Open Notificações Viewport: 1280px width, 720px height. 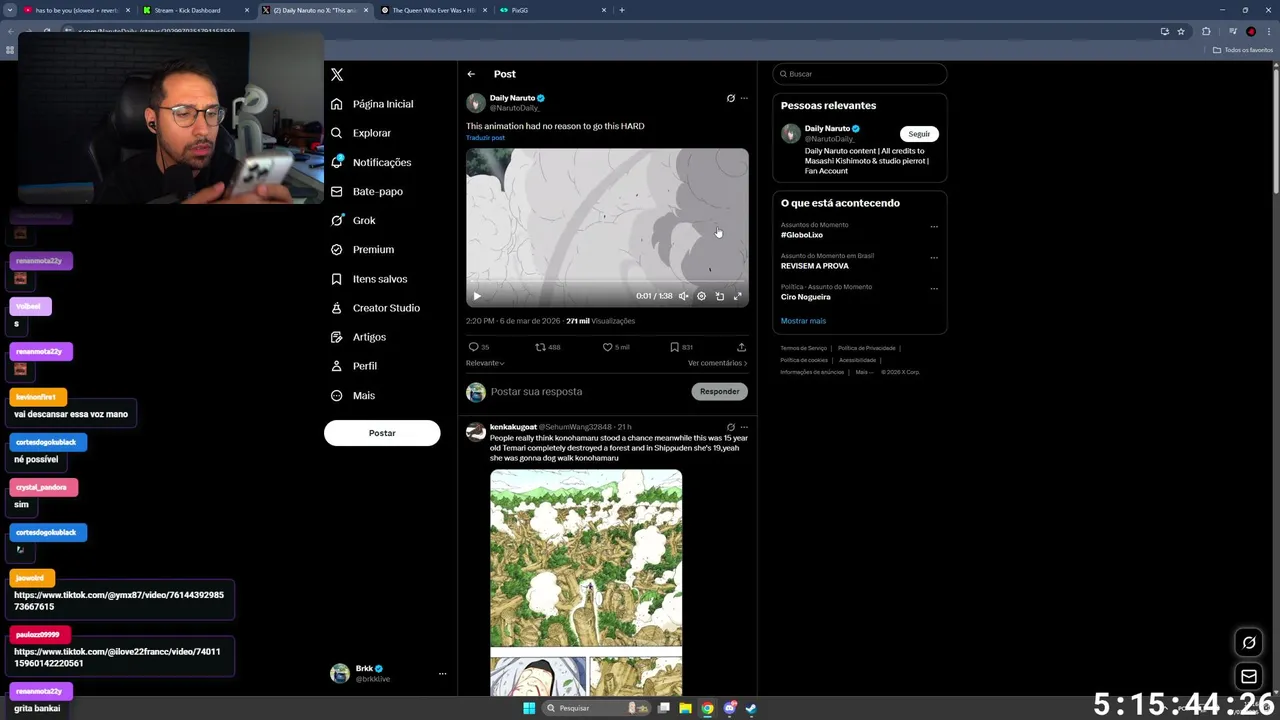(371, 162)
